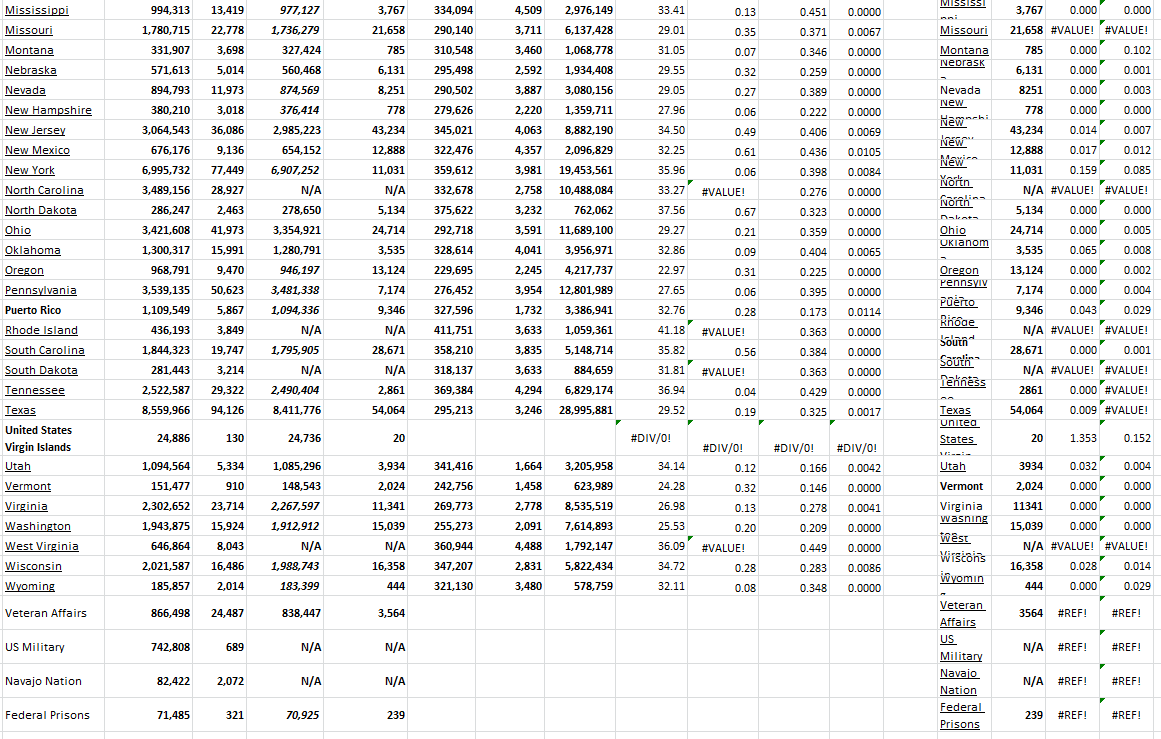Click the Wyoming link in left column
The width and height of the screenshot is (1161, 739).
pos(30,586)
